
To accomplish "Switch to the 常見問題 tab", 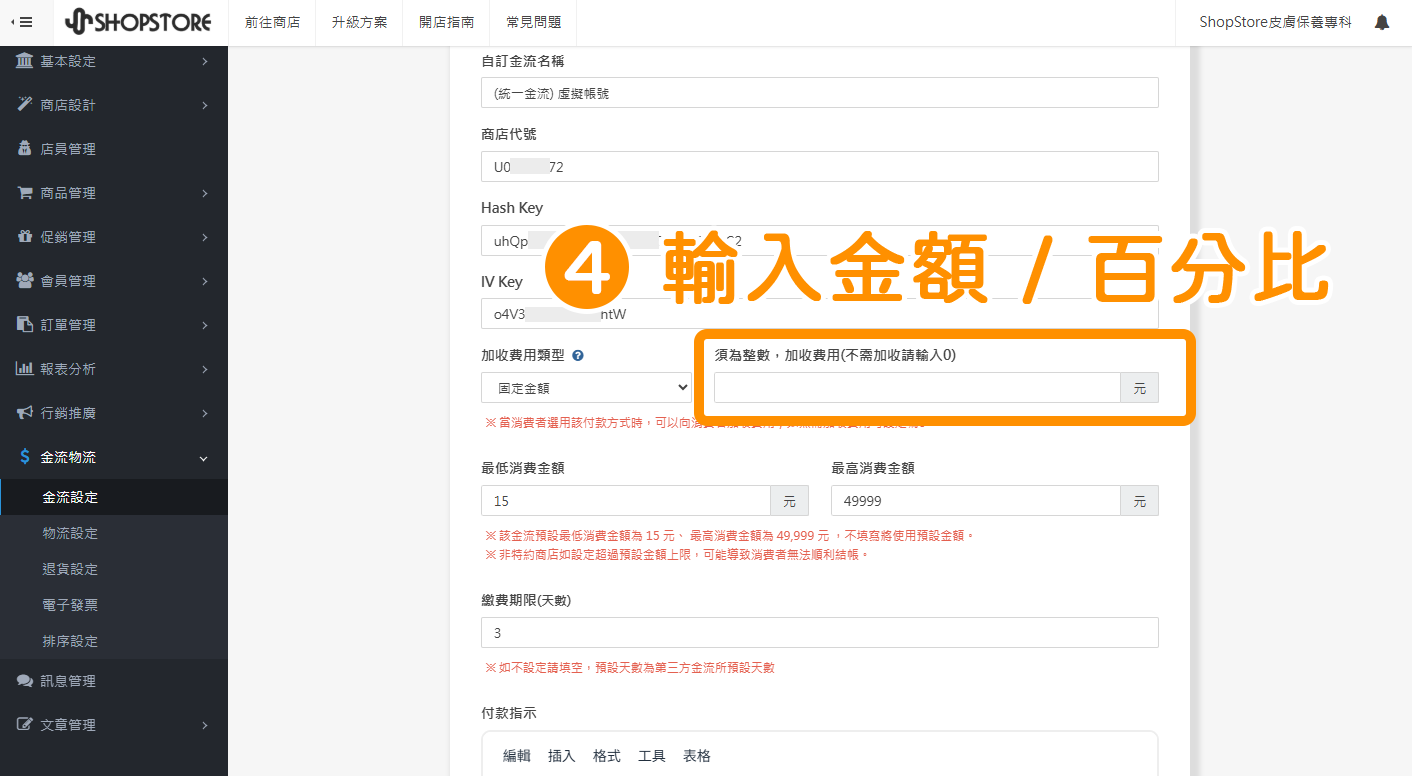I will (x=532, y=21).
